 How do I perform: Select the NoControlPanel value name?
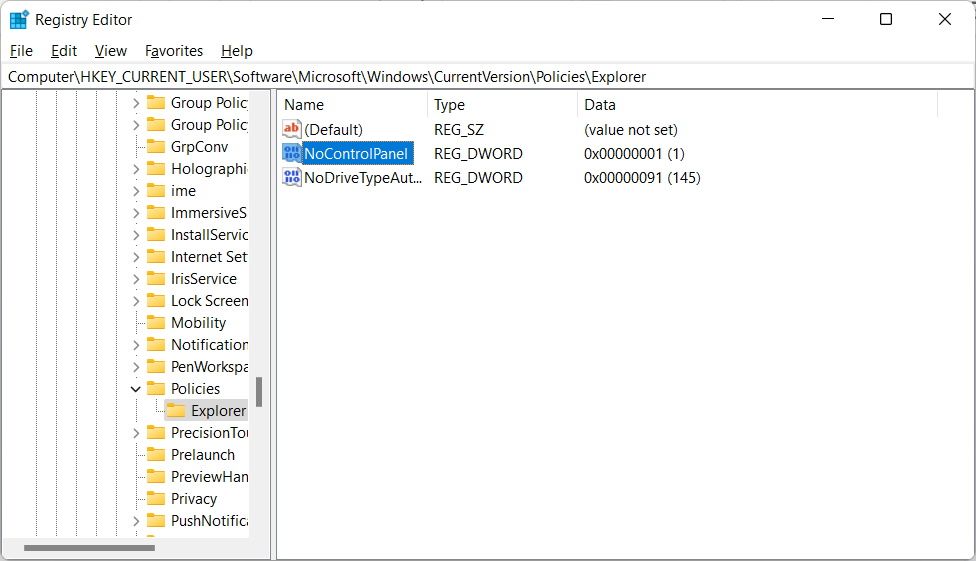pyautogui.click(x=356, y=153)
